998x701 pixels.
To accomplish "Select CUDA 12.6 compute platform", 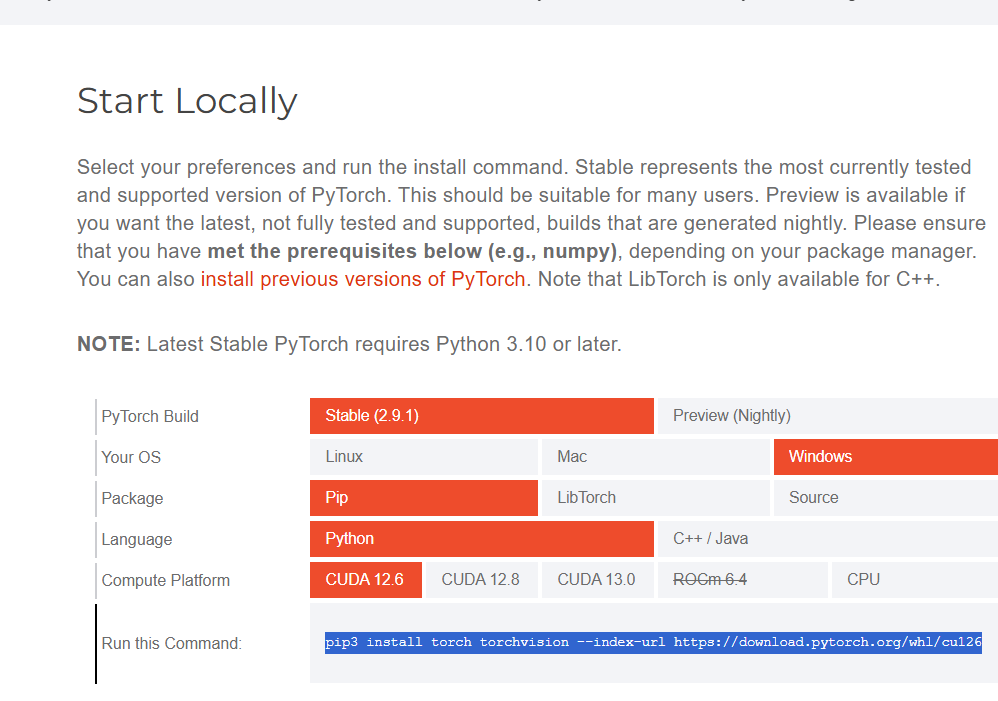I will click(x=365, y=580).
